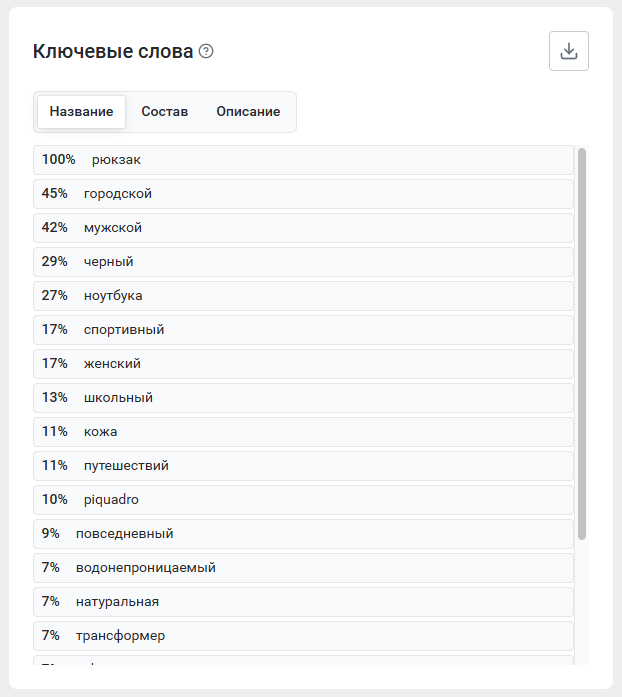Viewport: 622px width, 697px height.
Task: Select the повседневный 9% row
Action: tap(303, 534)
